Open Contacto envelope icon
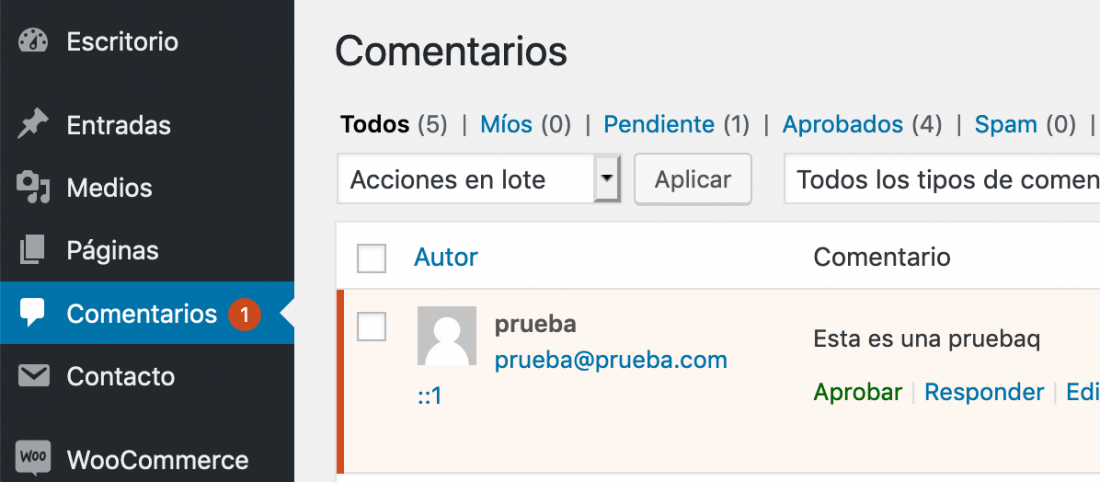Viewport: 1100px width, 482px height. click(x=33, y=376)
